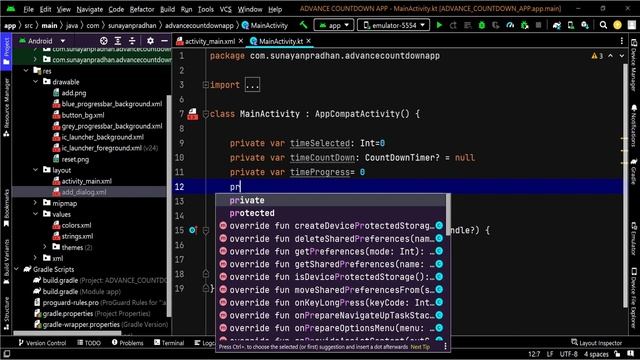Click the Stop square icon
The height and width of the screenshot is (360, 640).
[538, 25]
